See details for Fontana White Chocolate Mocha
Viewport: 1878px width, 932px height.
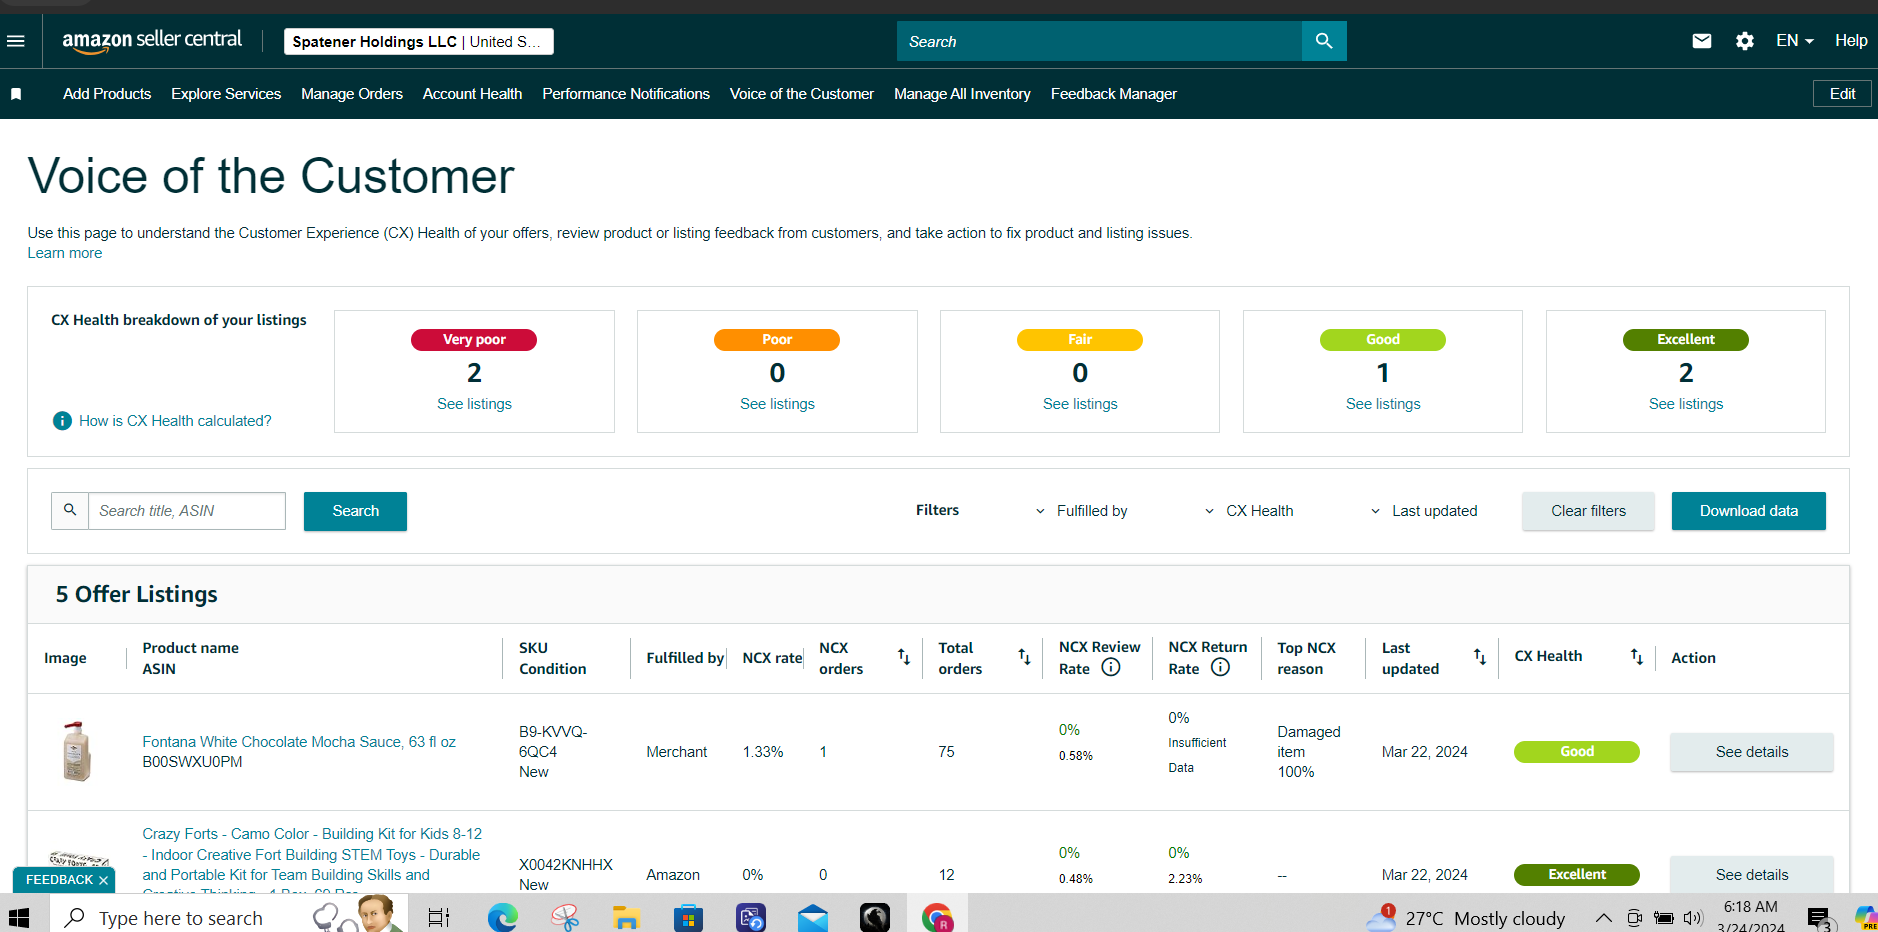click(1751, 752)
